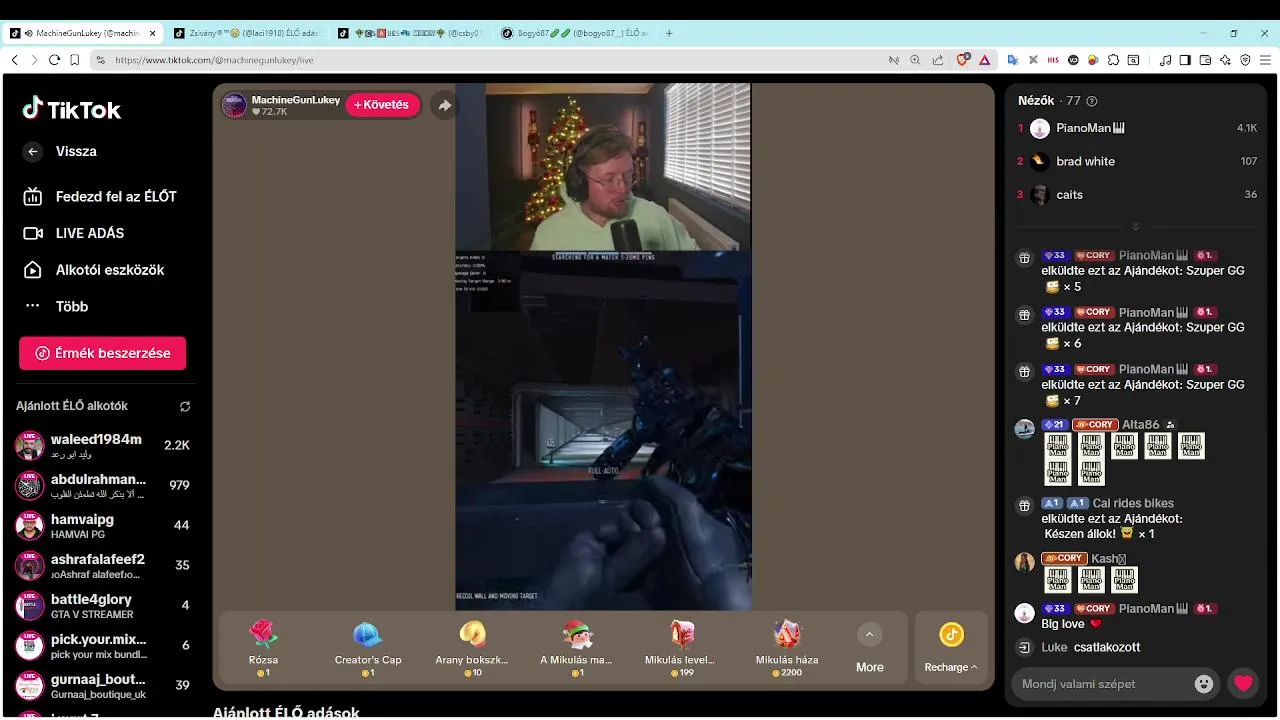
Task: Switch to the csby01 browser tab
Action: [410, 33]
